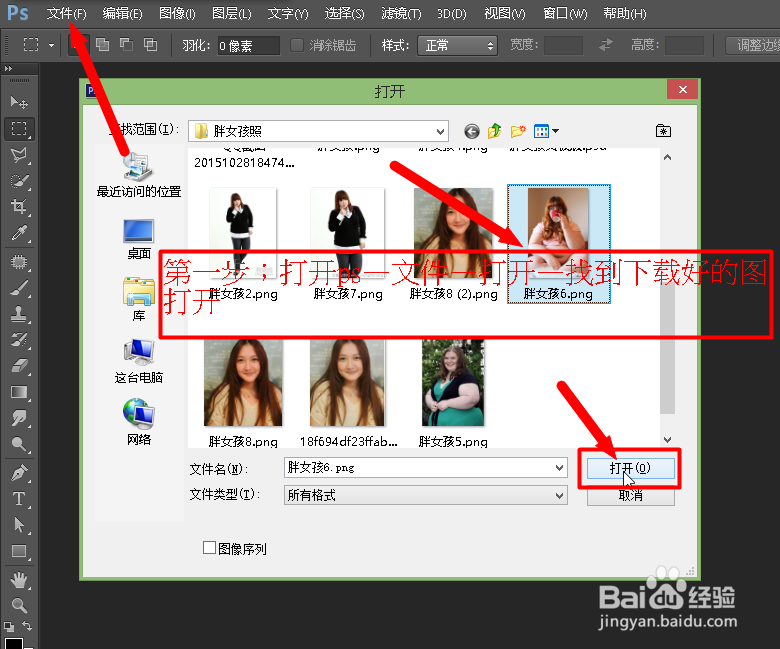This screenshot has width=780, height=649.
Task: Select the Eyedropper tool
Action: [x=19, y=232]
